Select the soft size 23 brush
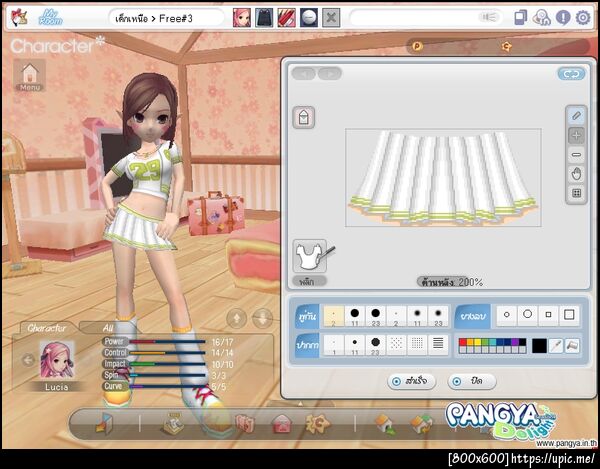Screen dimensions: 600x469 438,316
